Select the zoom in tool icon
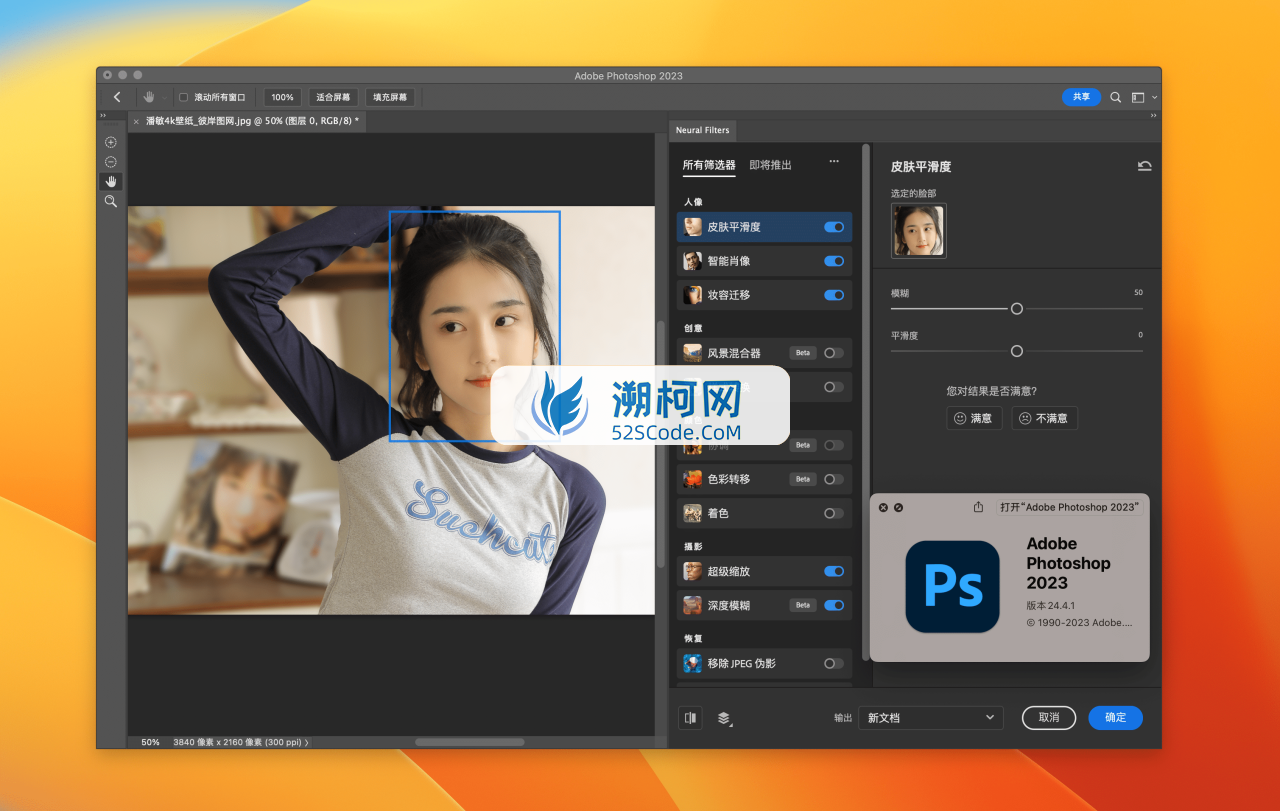1280x811 pixels. coord(111,142)
